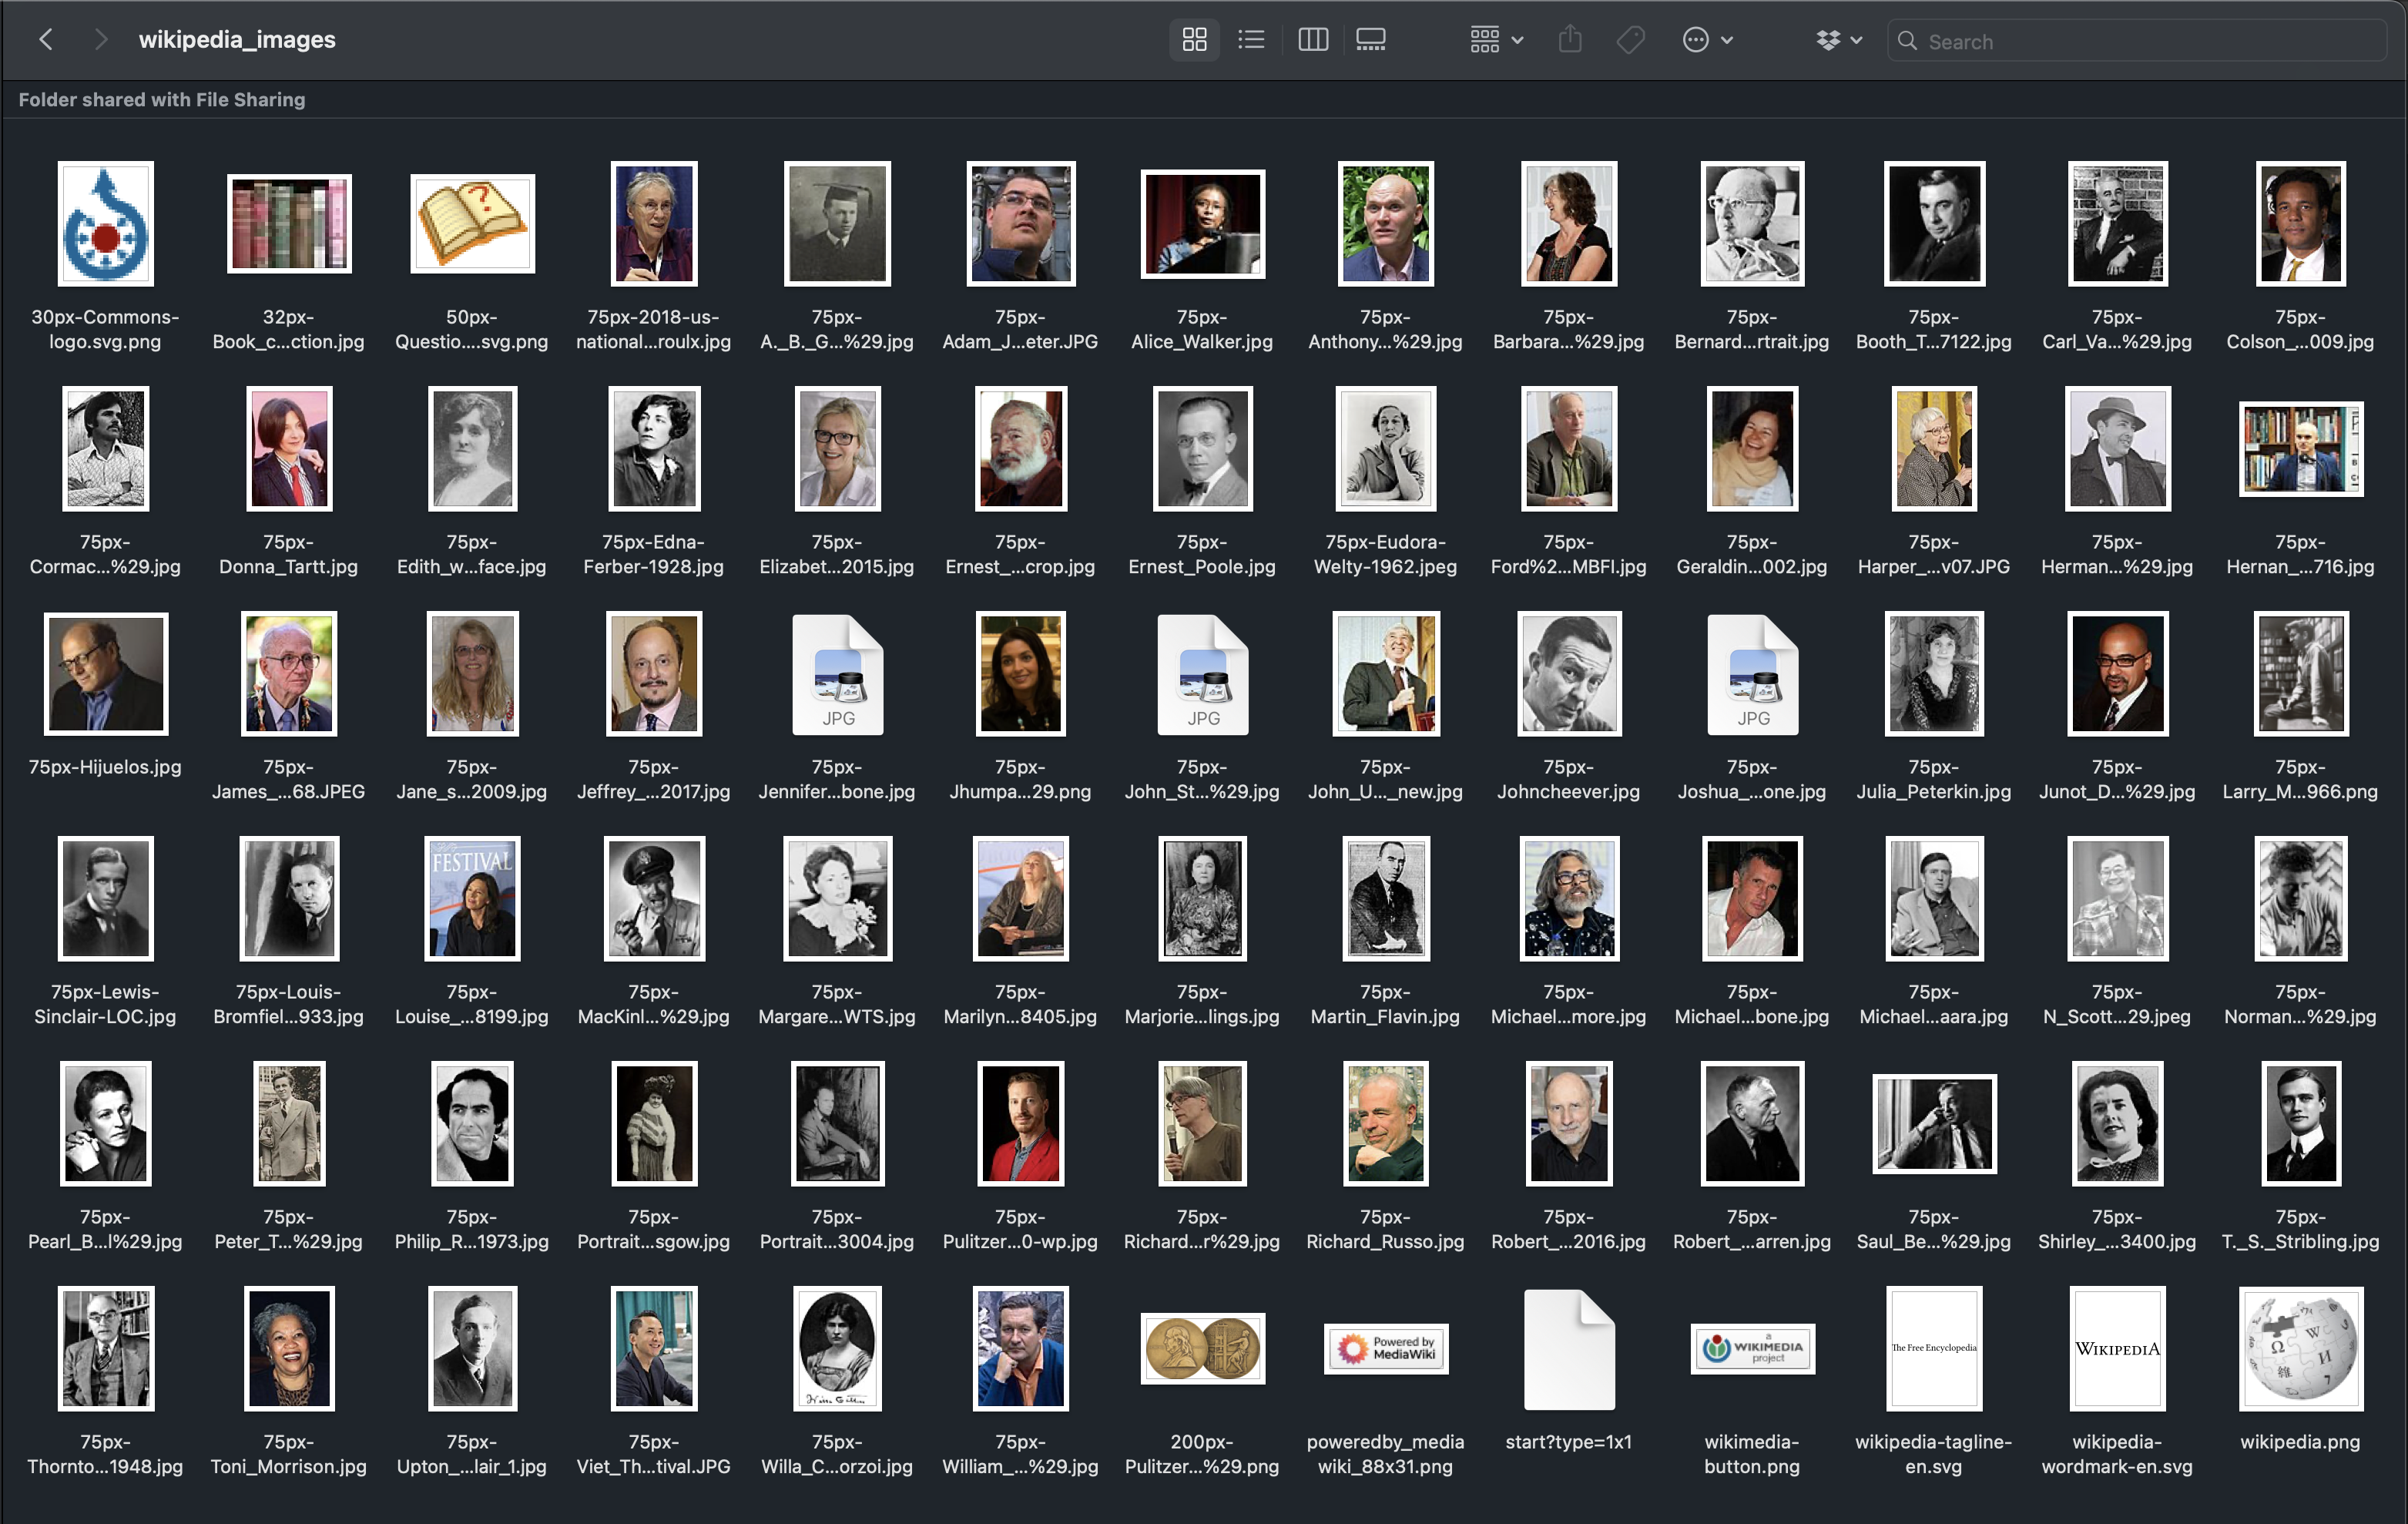Switch to list view
2408x1524 pixels.
(1251, 40)
